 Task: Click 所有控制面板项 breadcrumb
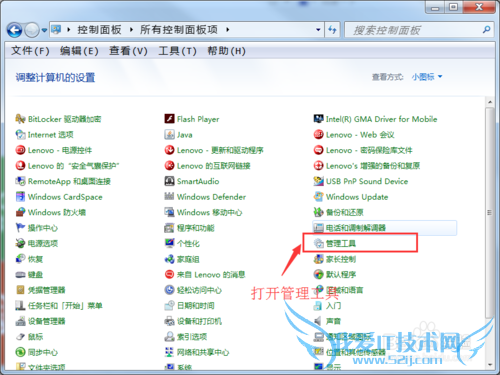[x=179, y=30]
